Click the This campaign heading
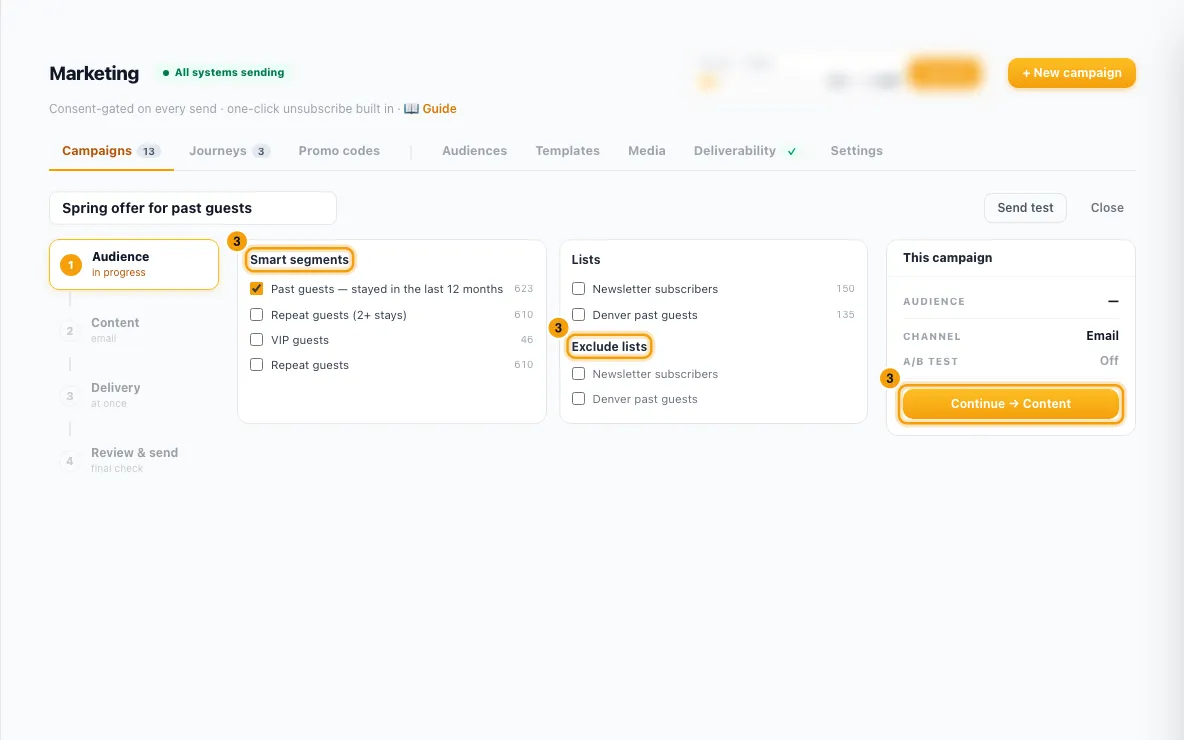The height and width of the screenshot is (740, 1184). tap(947, 257)
